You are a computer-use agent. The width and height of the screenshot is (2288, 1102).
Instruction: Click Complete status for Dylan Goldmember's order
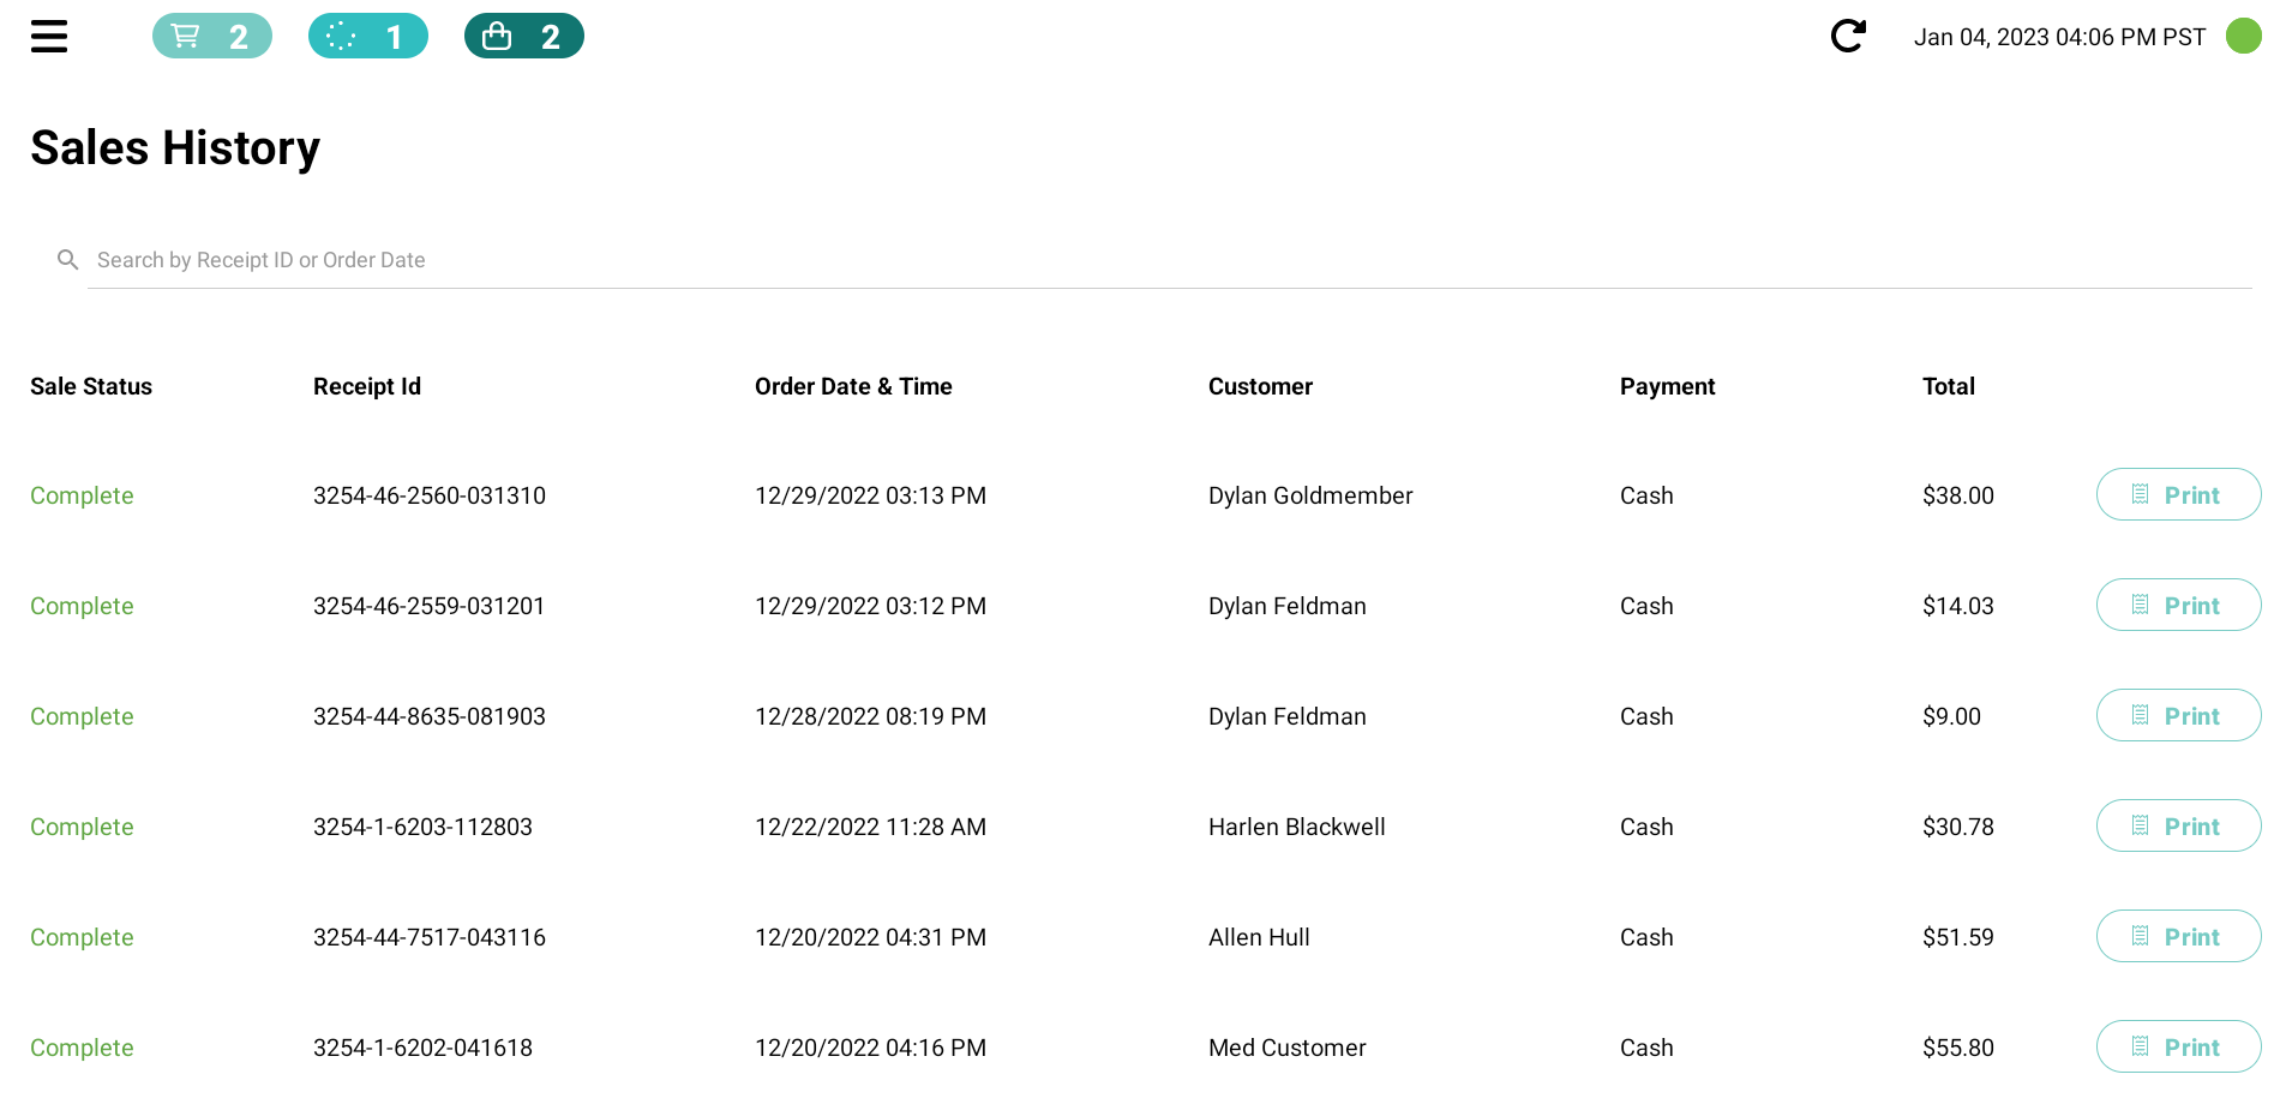(x=82, y=496)
